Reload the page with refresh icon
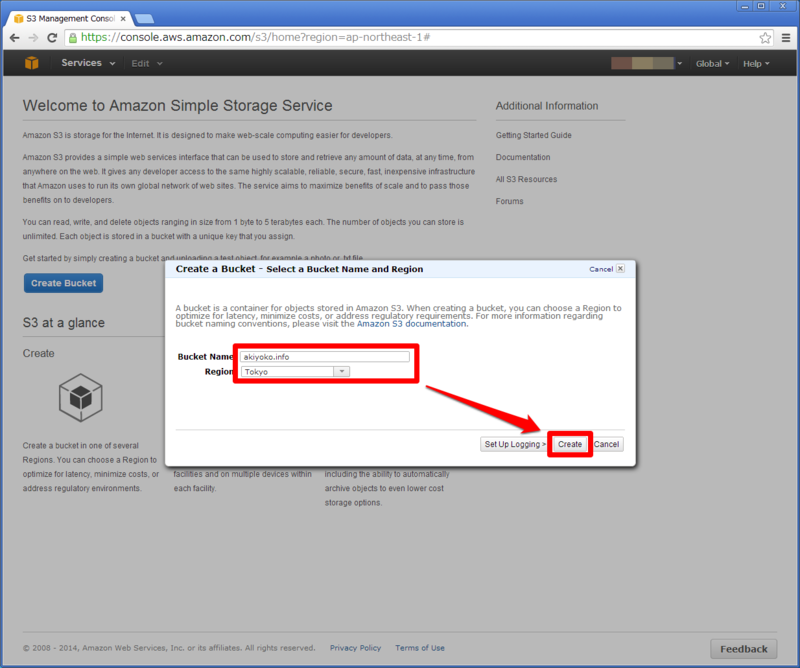The width and height of the screenshot is (800, 668). 52,38
